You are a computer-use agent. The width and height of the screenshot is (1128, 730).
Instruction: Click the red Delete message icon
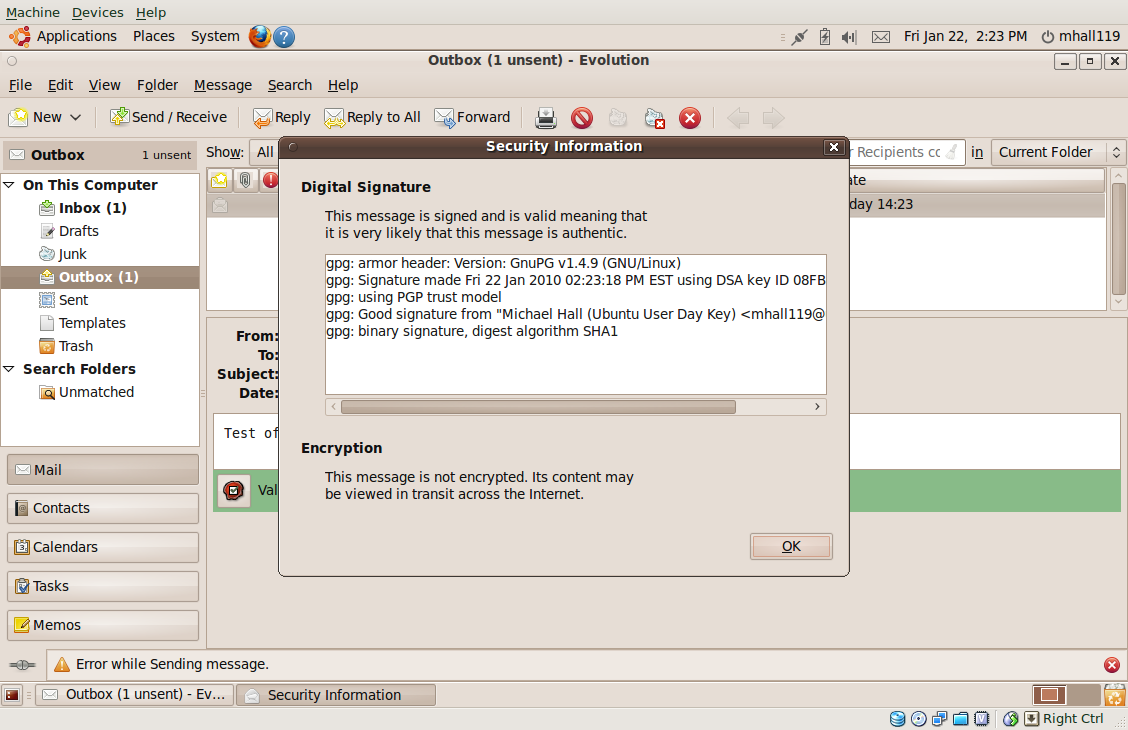click(690, 118)
